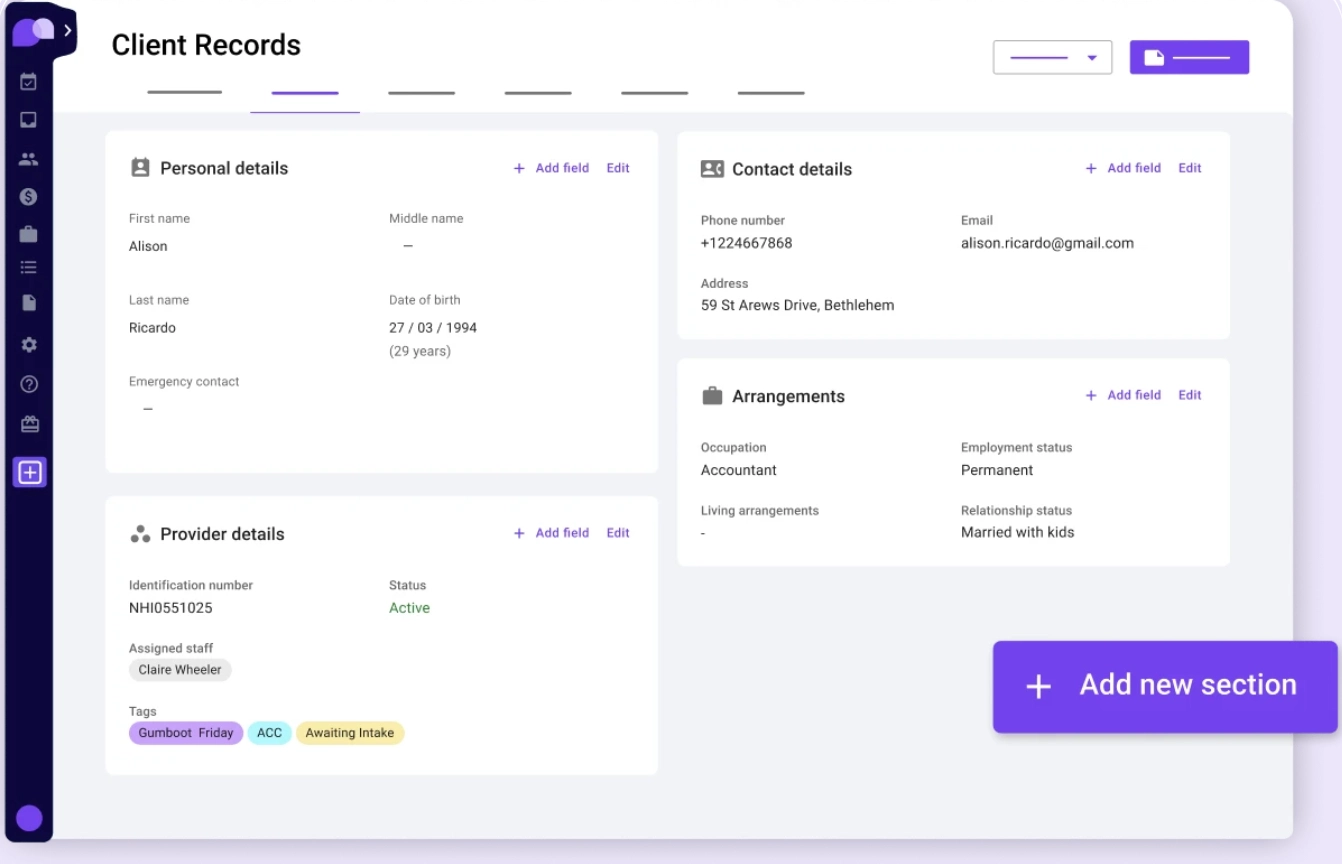Open the Calendar section in the sidebar
Screen dimensions: 1342x864
28,82
